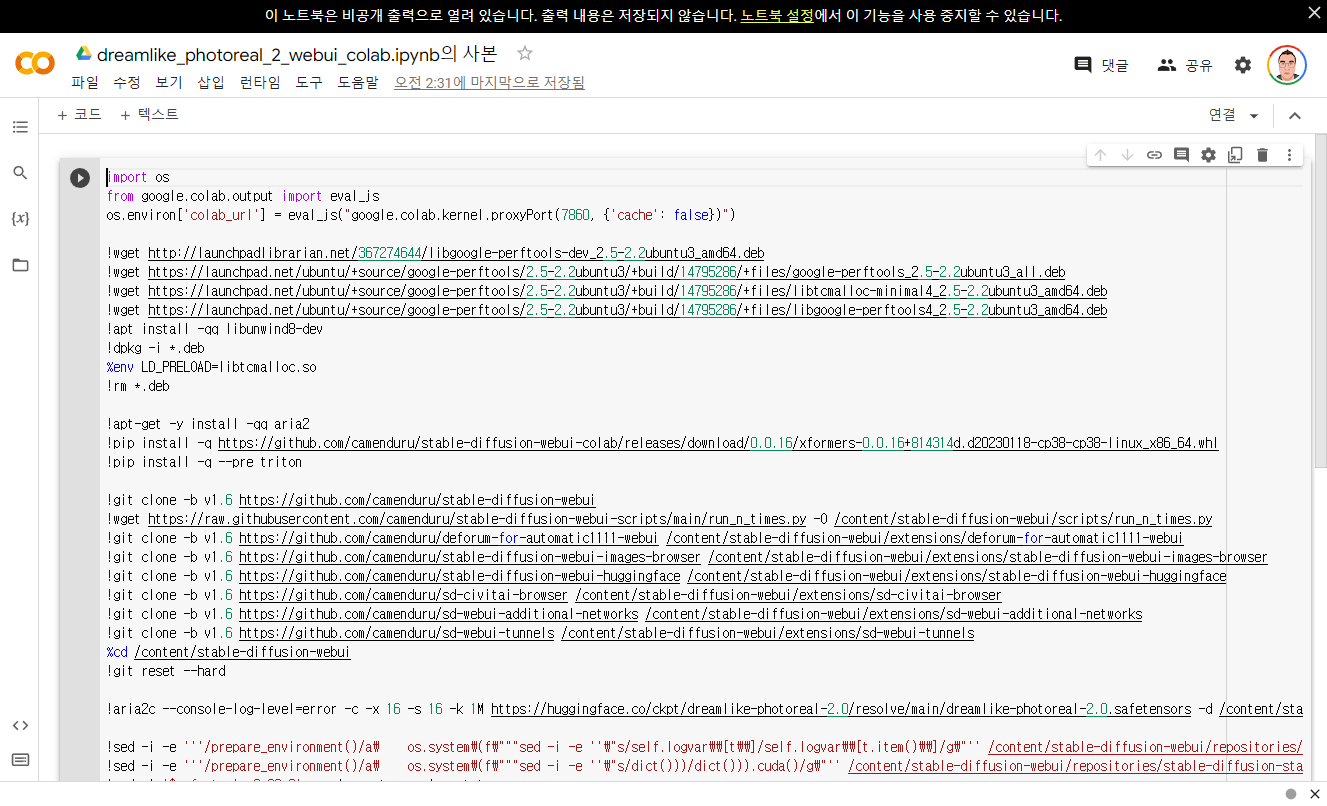Click the 댓글 comment button
This screenshot has width=1327, height=806.
coord(1101,65)
